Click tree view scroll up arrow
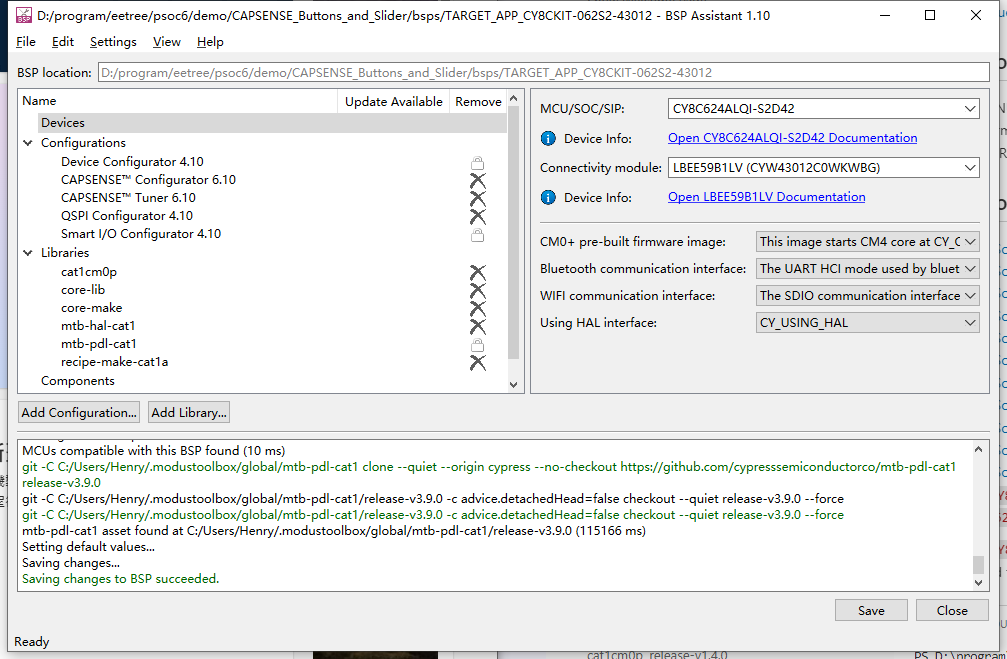1007x659 pixels. [x=513, y=98]
